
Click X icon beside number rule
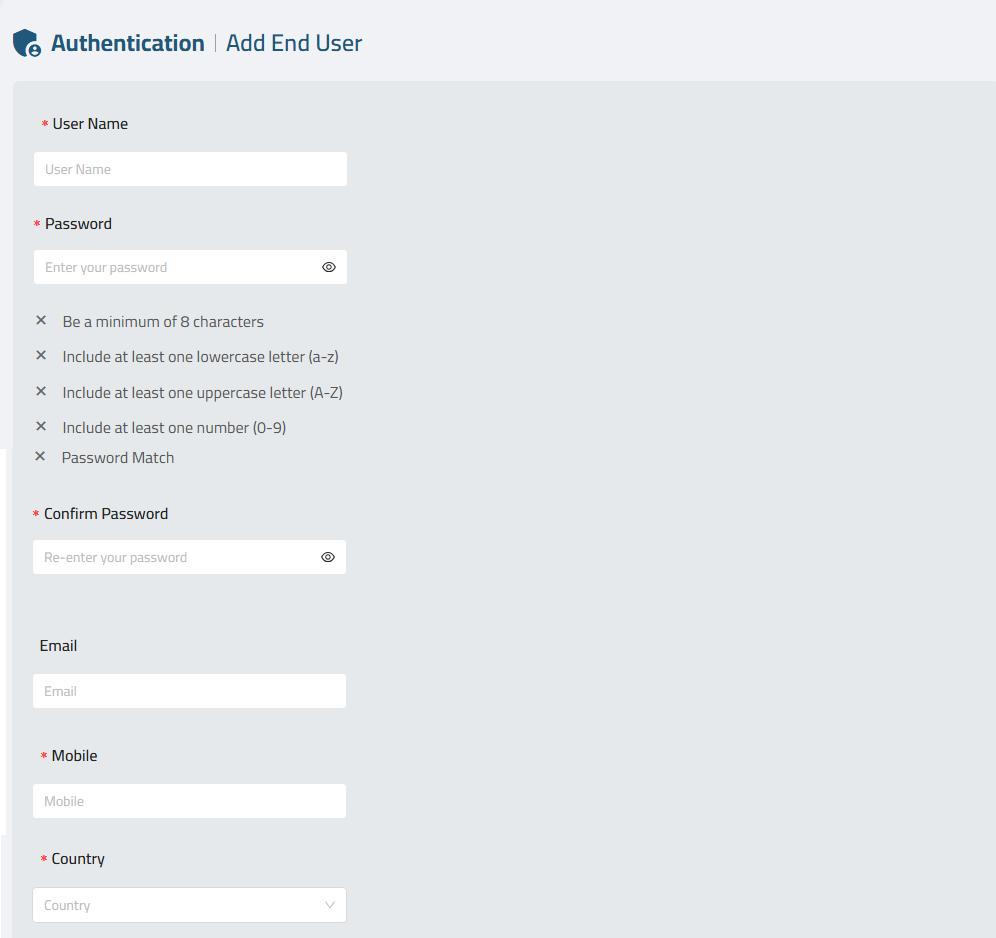click(41, 426)
